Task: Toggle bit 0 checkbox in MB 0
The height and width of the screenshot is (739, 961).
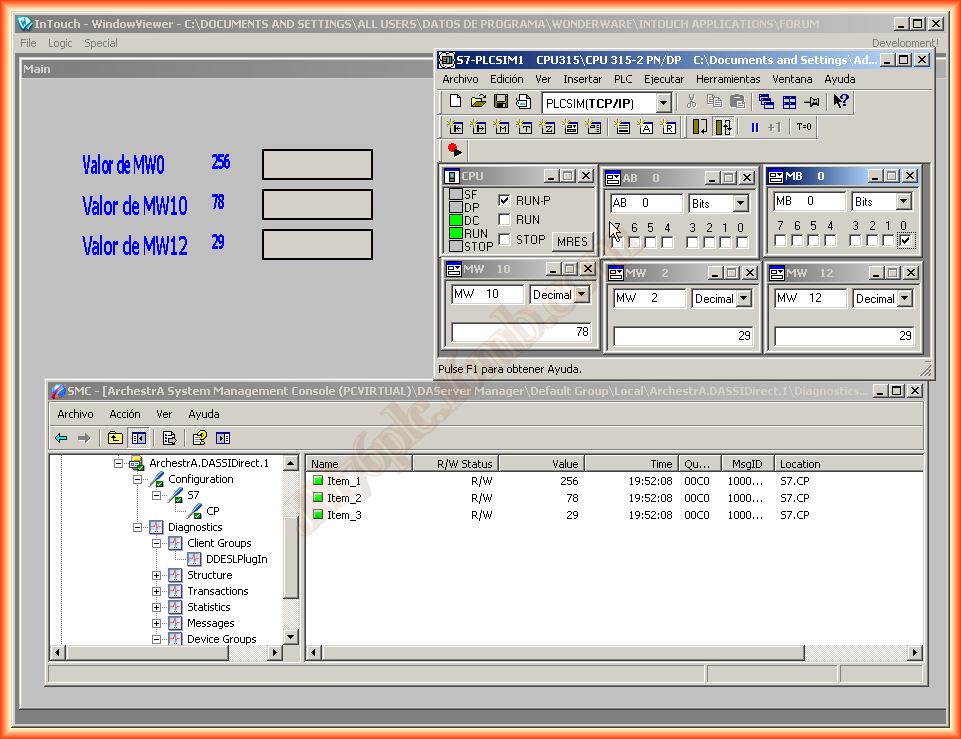Action: pos(905,241)
